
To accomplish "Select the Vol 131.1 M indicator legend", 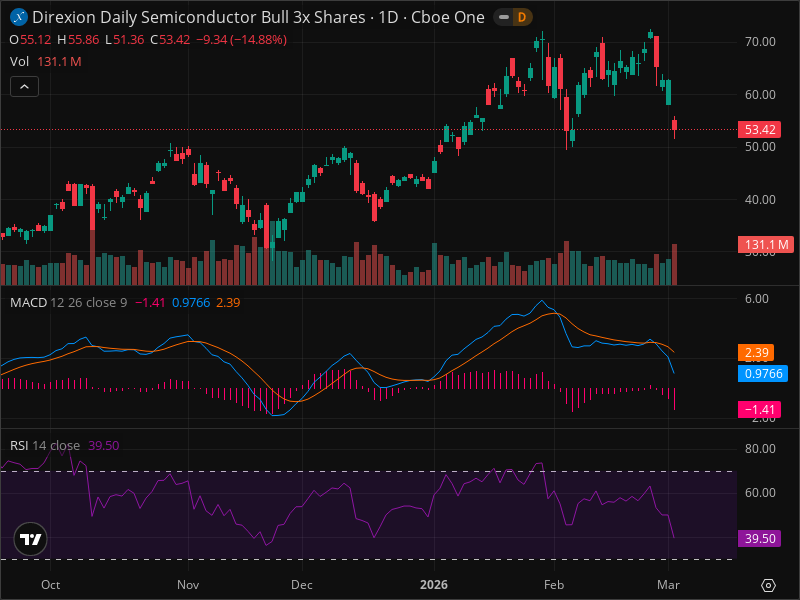I will click(x=45, y=62).
